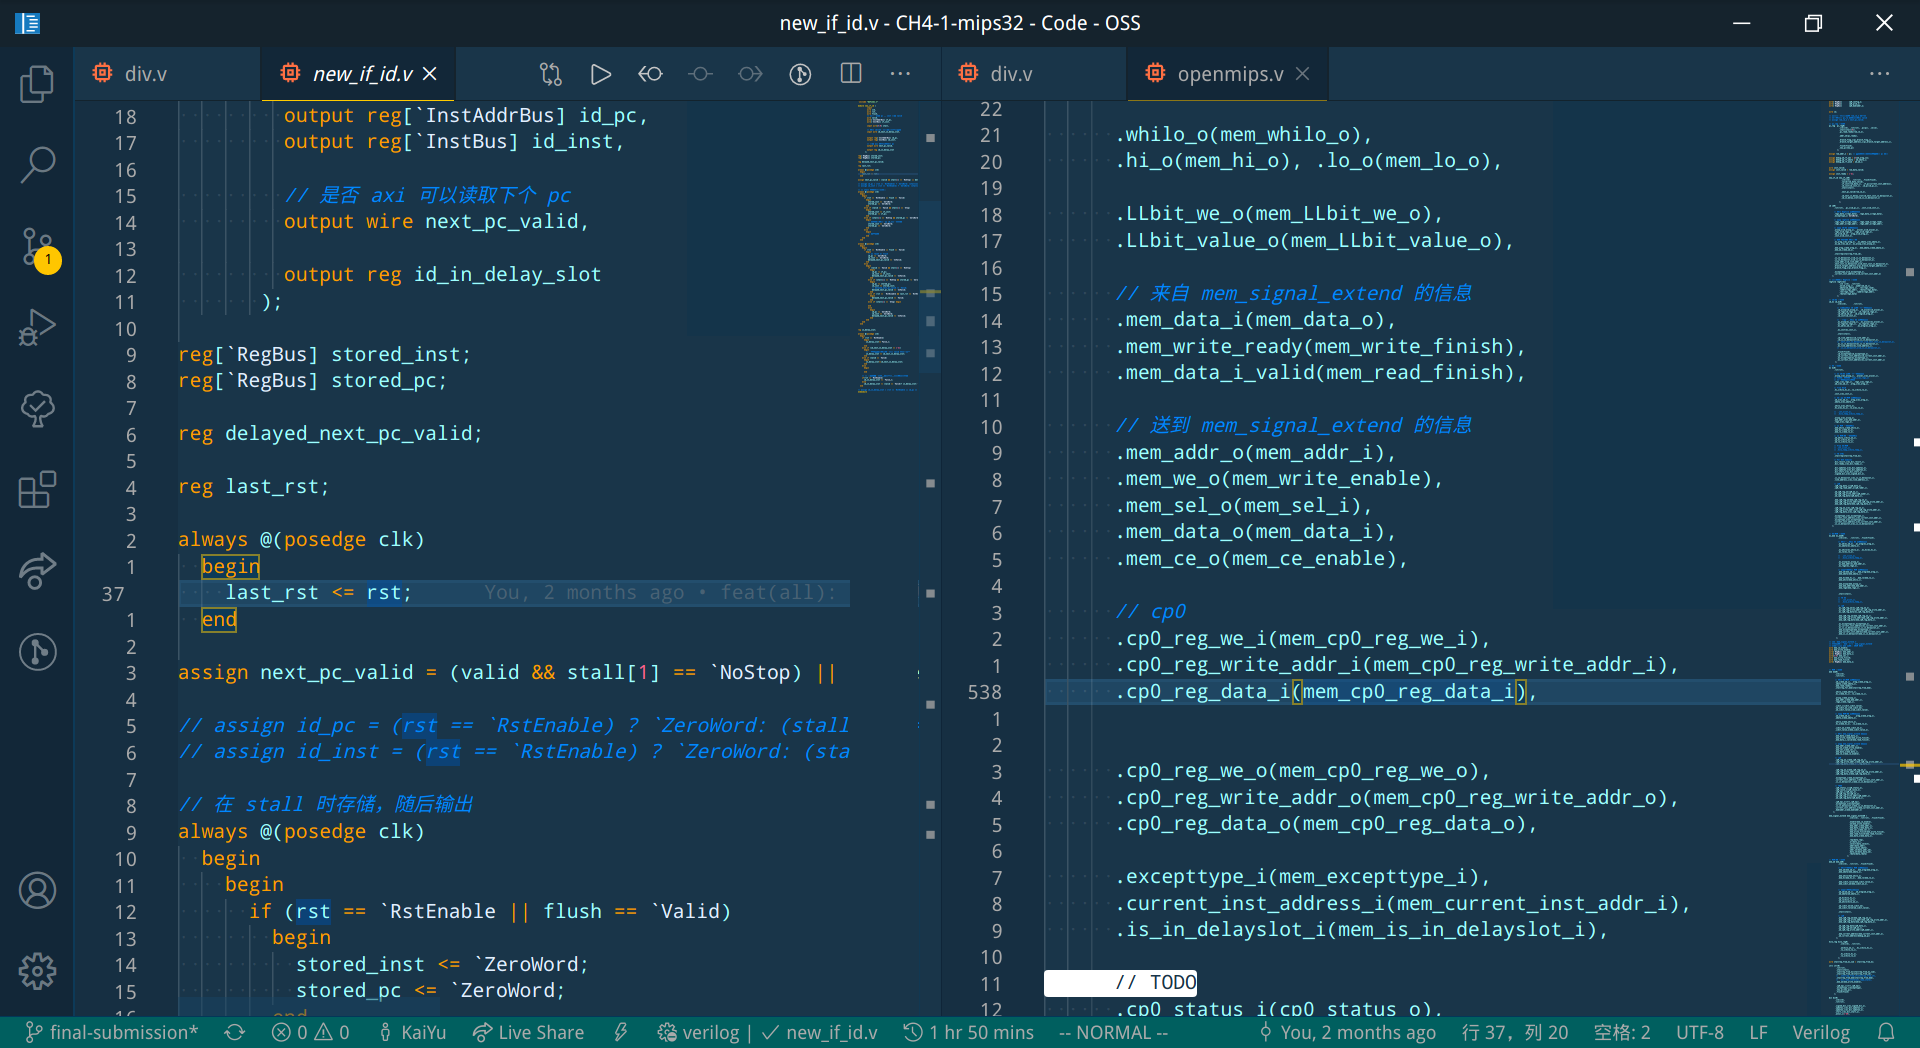This screenshot has width=1920, height=1048.
Task: Click '-- NORMAL --' Vim mode indicator
Action: click(x=1113, y=1032)
